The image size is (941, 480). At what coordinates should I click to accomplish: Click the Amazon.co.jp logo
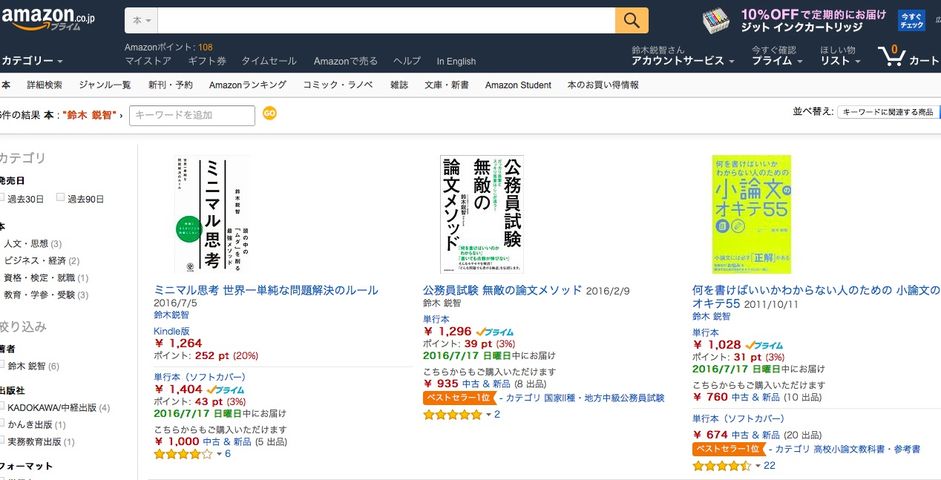click(47, 19)
